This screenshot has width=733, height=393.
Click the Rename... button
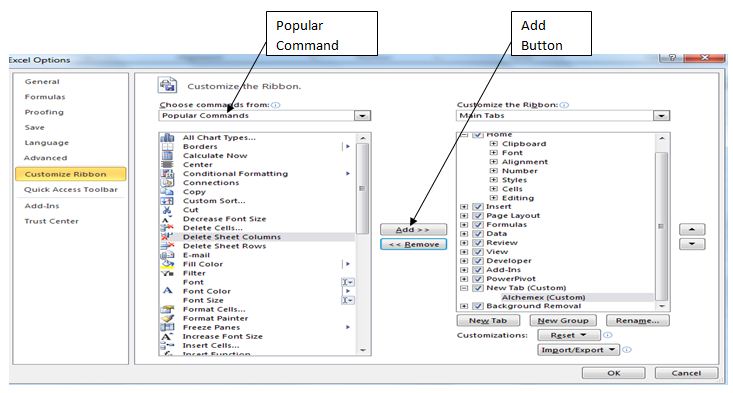click(638, 321)
